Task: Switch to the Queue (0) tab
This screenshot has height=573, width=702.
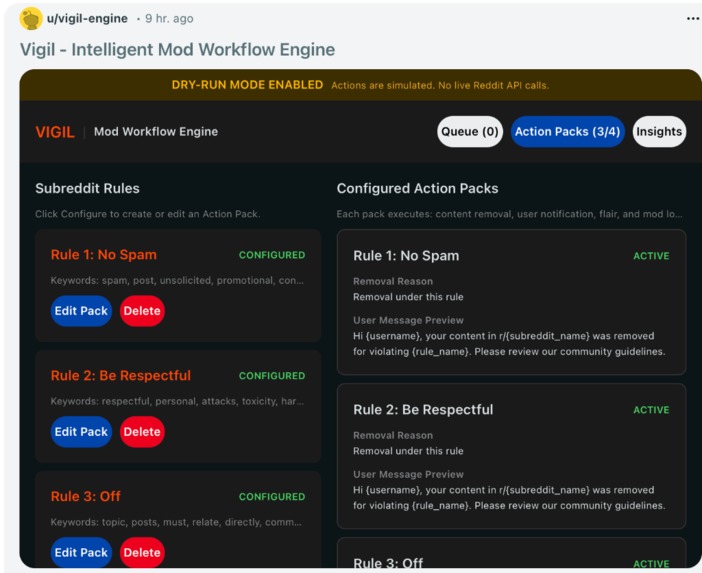Action: (470, 132)
